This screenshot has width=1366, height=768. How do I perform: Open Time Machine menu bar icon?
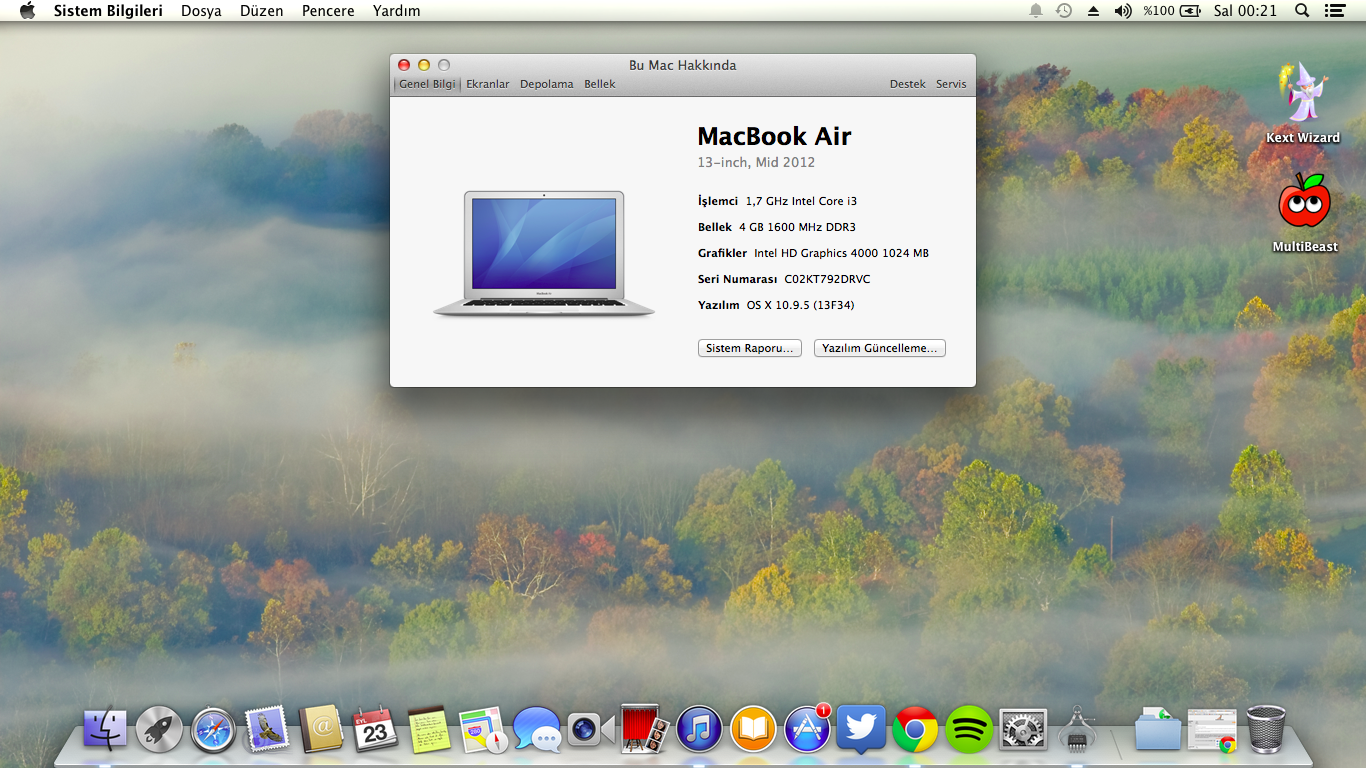click(1064, 11)
